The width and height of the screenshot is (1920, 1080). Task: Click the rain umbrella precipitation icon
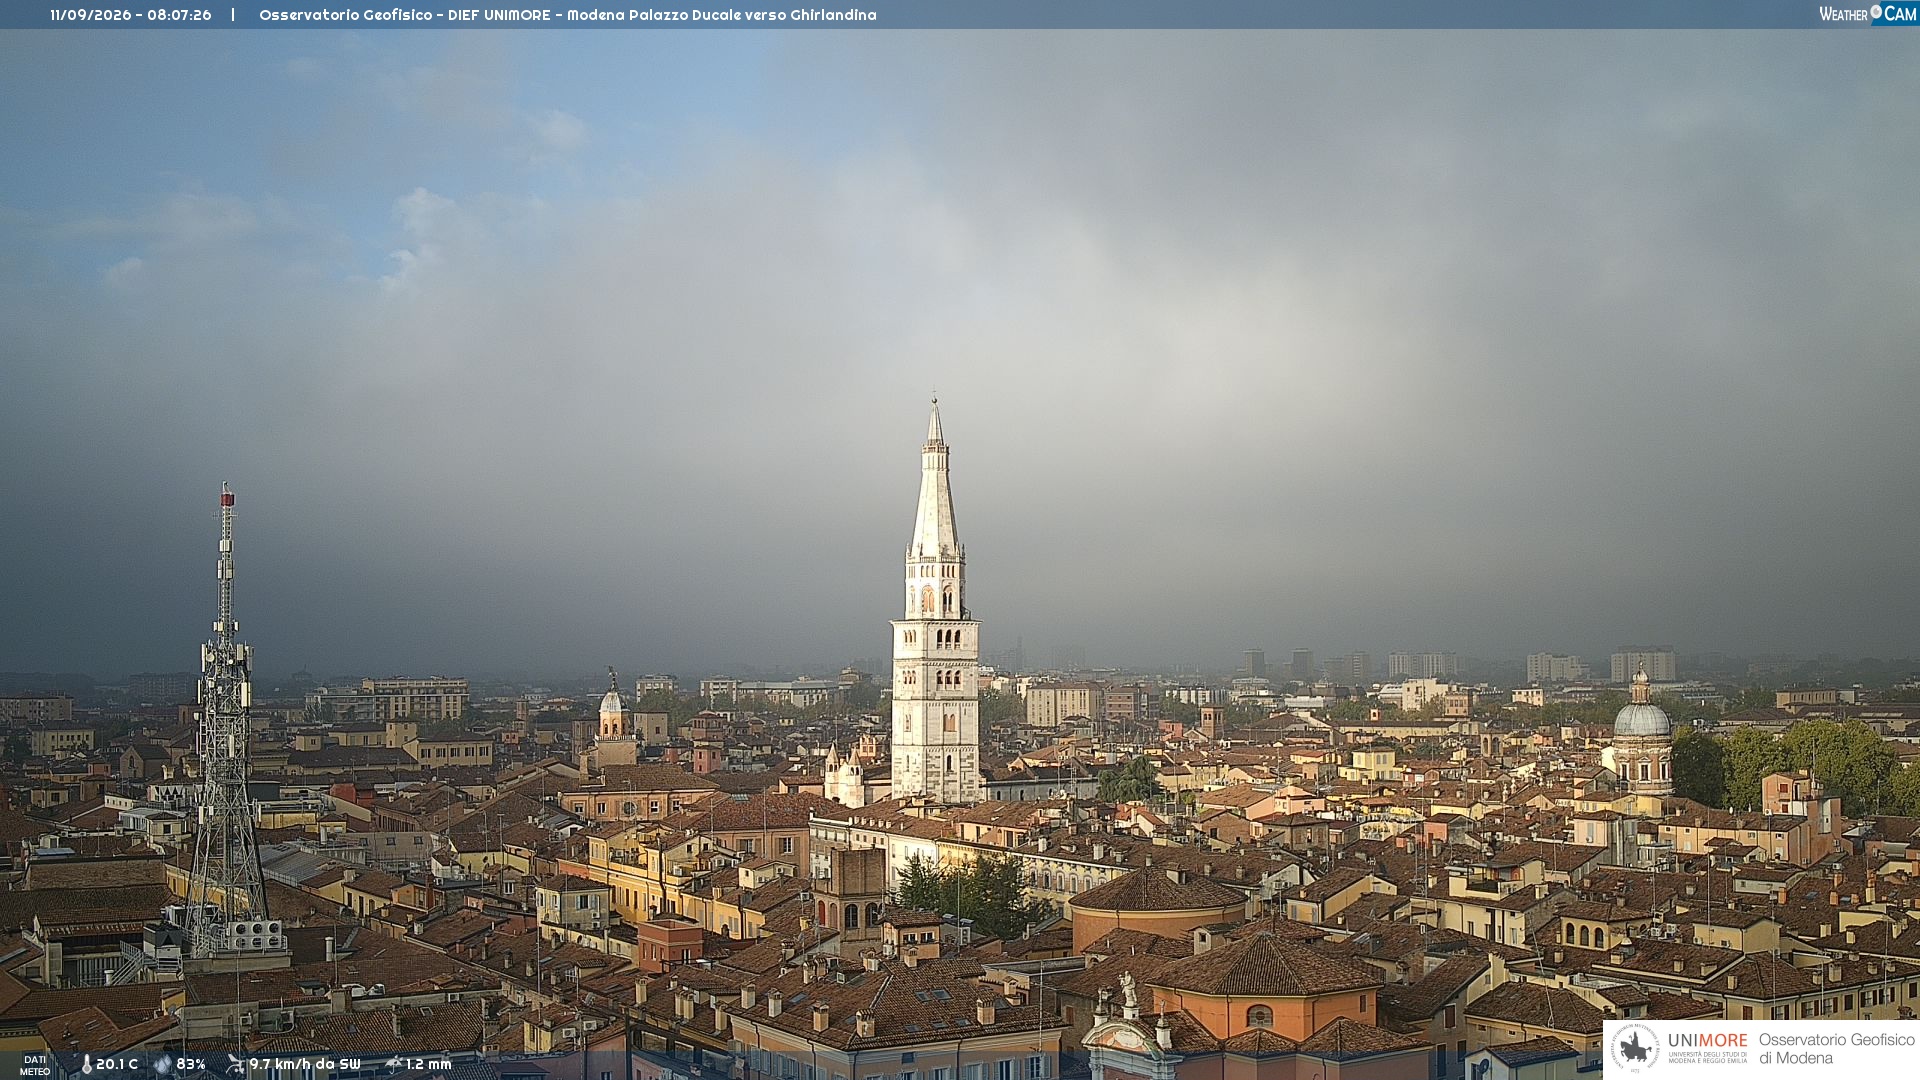tap(394, 1064)
